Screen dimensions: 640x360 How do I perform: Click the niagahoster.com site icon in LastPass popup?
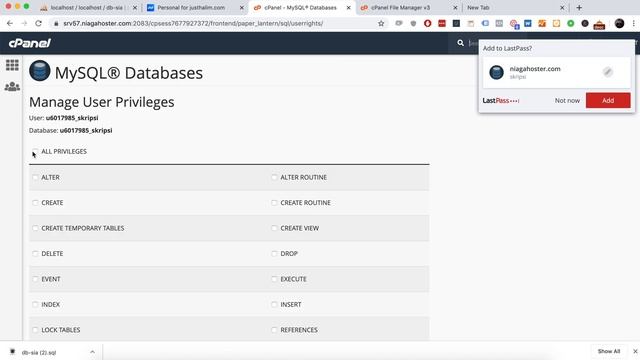point(496,72)
